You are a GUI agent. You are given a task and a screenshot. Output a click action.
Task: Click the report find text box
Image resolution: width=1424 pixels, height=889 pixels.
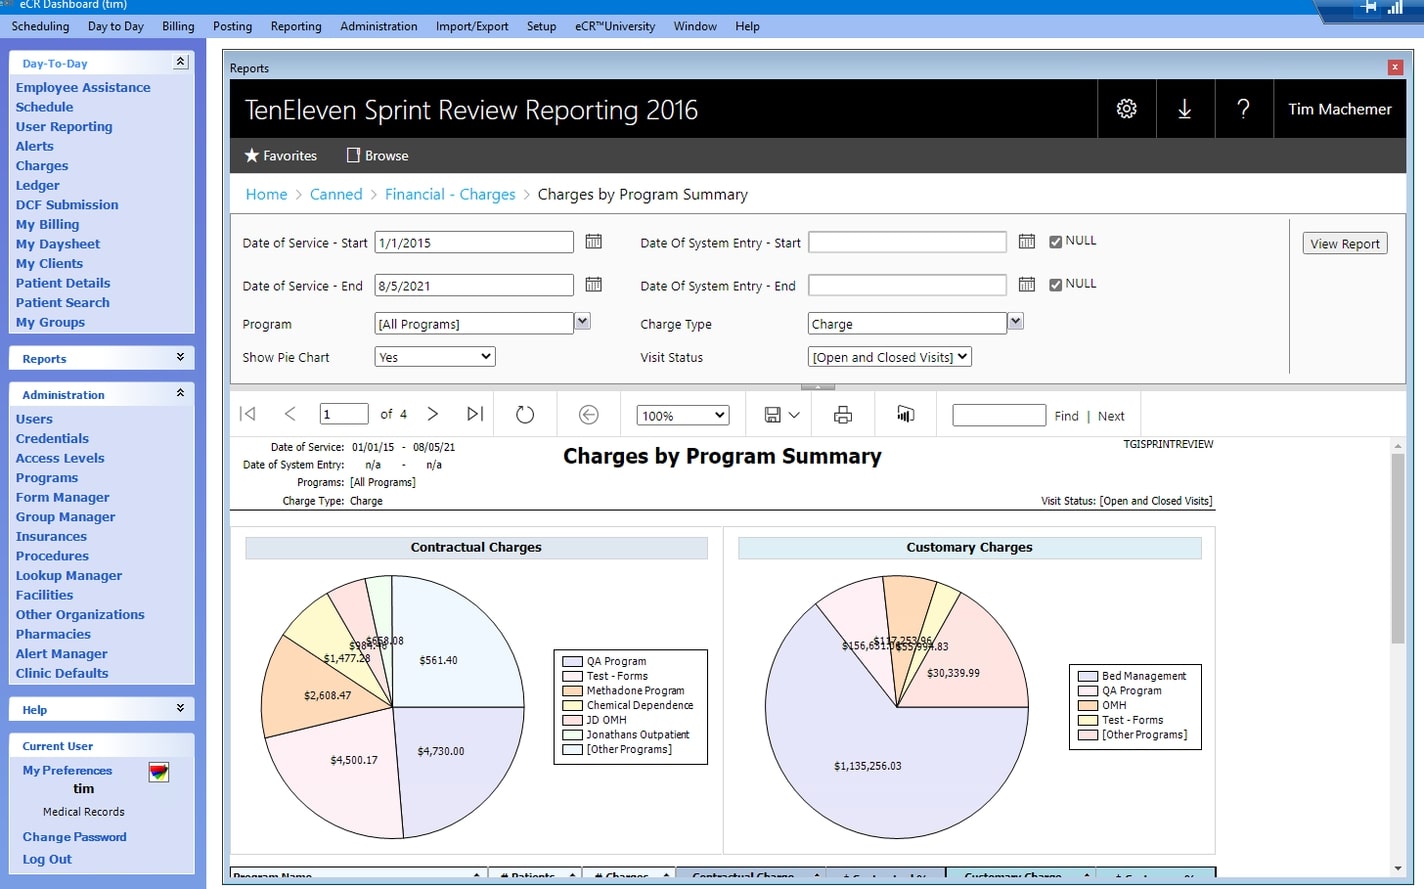999,415
